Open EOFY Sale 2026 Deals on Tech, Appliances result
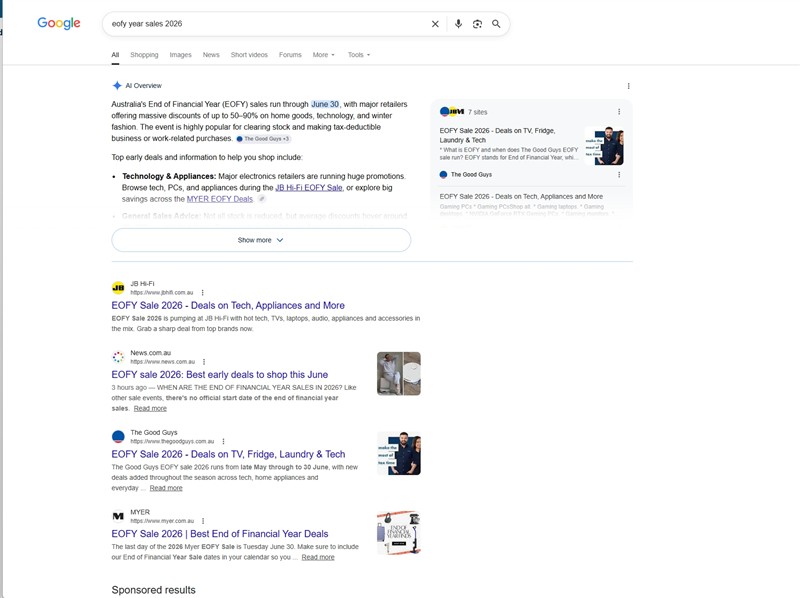The image size is (800, 598). [x=228, y=305]
